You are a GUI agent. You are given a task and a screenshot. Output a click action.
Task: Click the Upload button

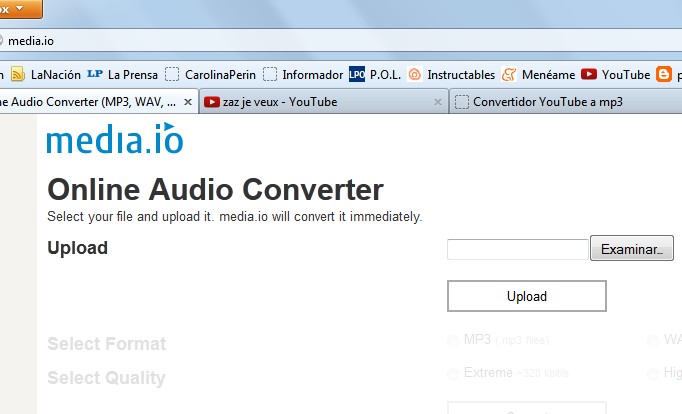pyautogui.click(x=527, y=296)
